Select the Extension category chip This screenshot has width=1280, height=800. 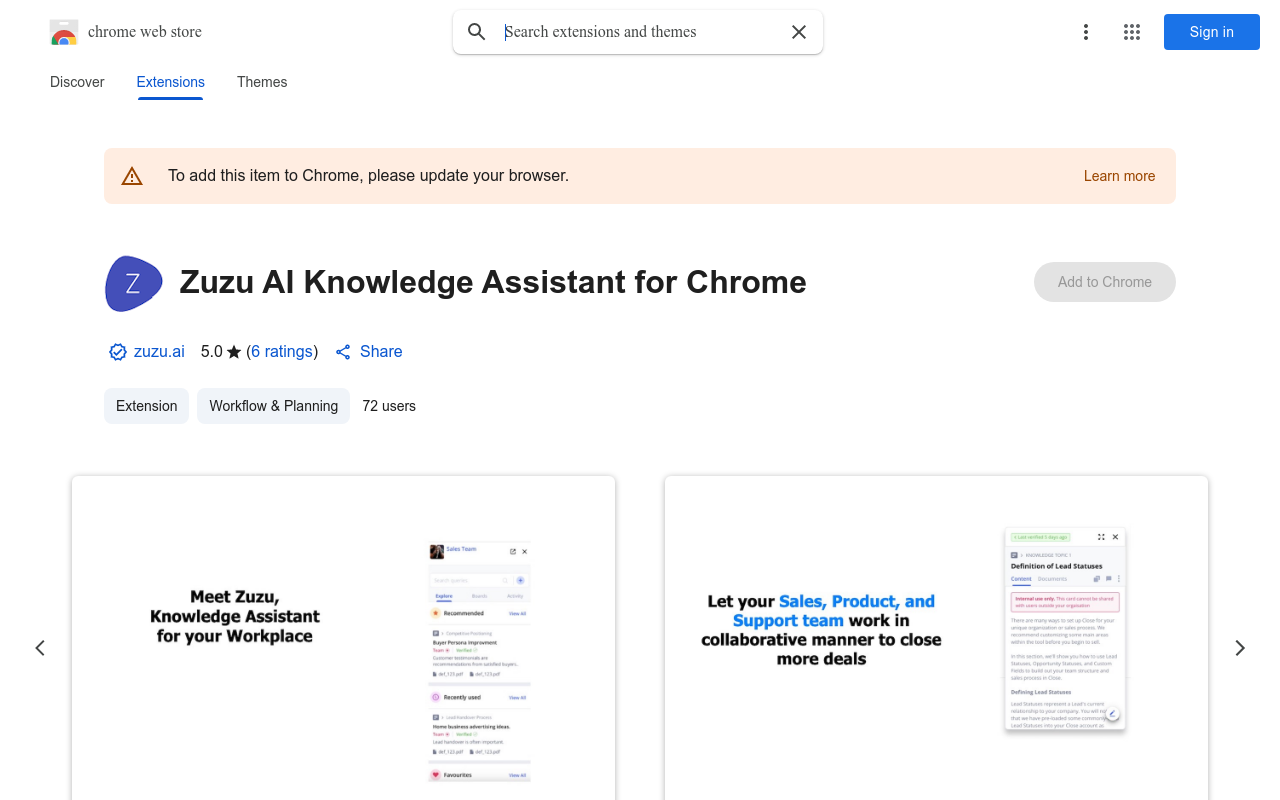[147, 406]
